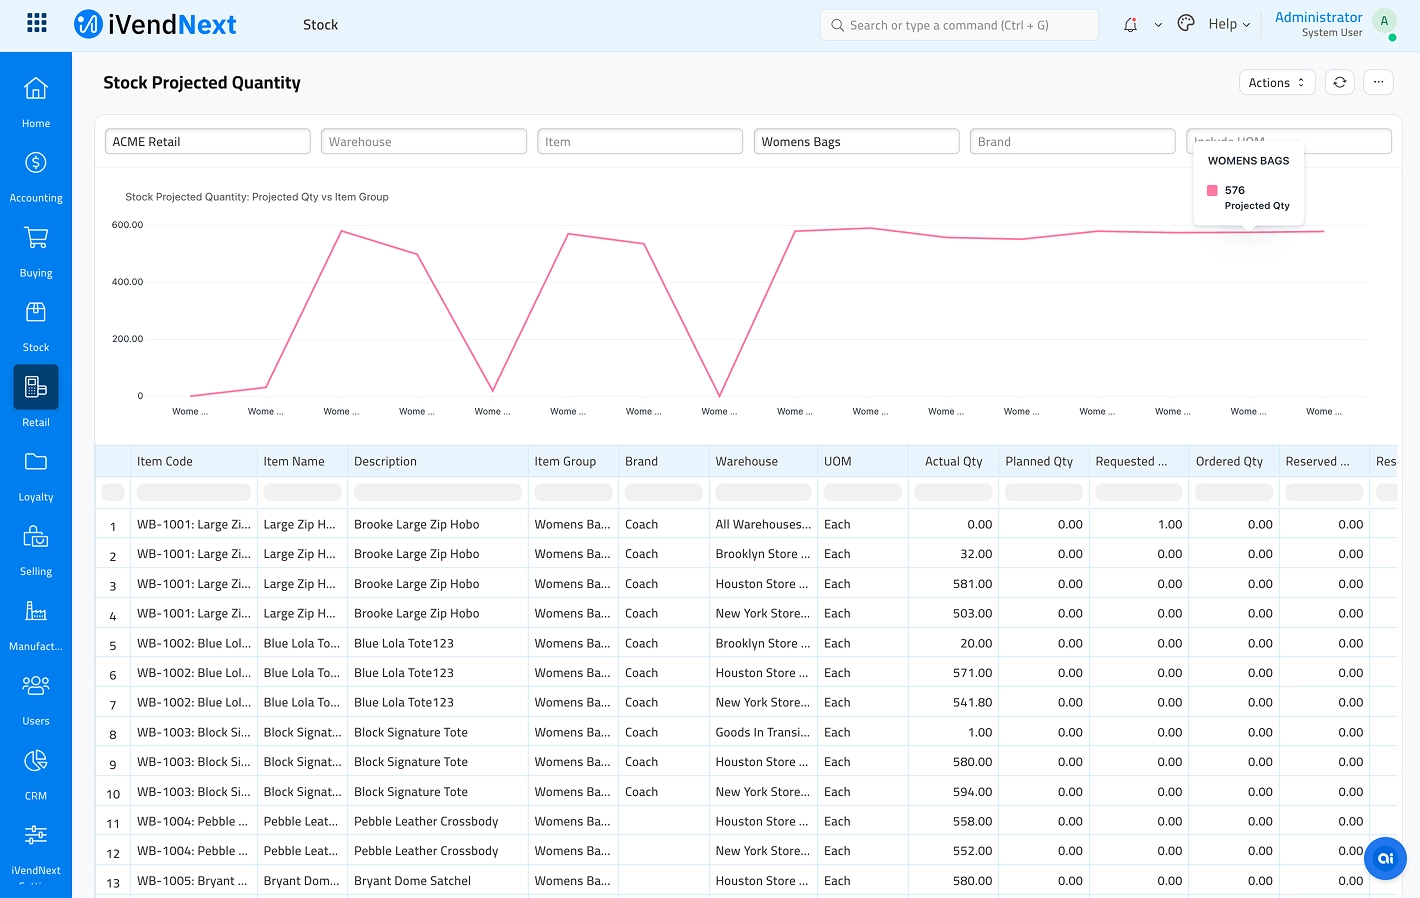Open the apps grid launcher
This screenshot has width=1420, height=898.
coord(37,23)
